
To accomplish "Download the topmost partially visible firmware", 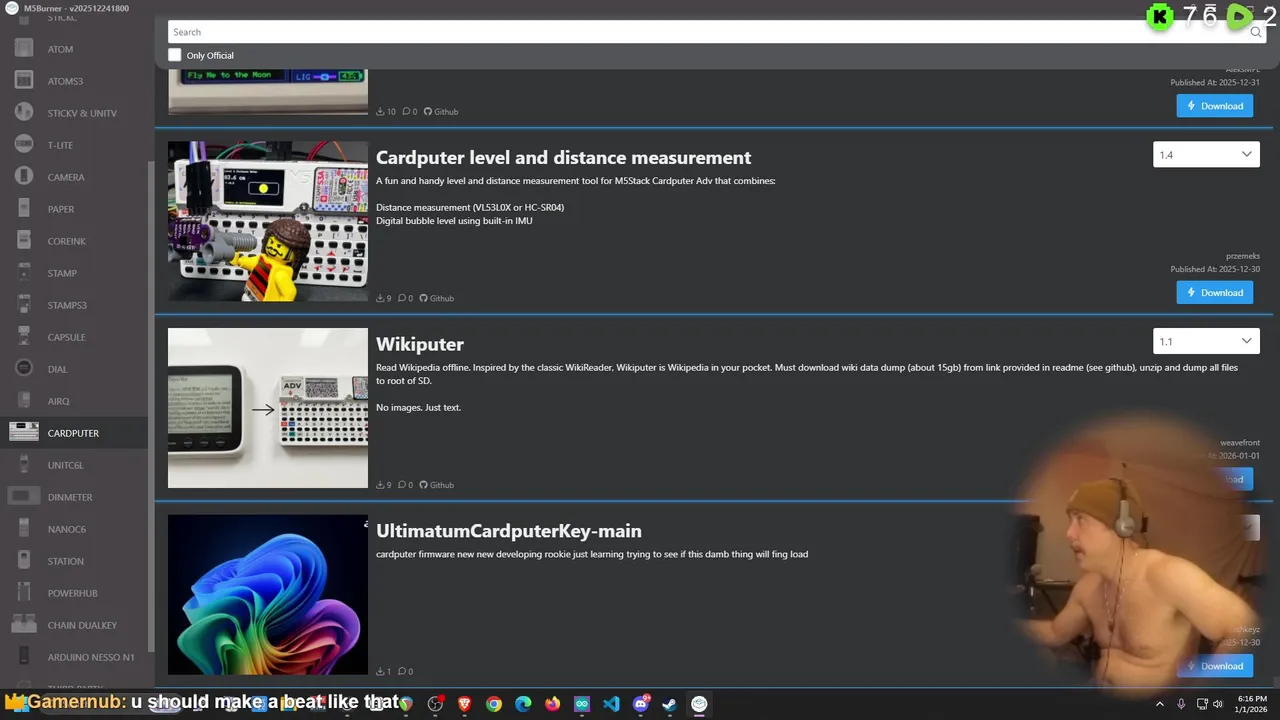I will [1214, 106].
